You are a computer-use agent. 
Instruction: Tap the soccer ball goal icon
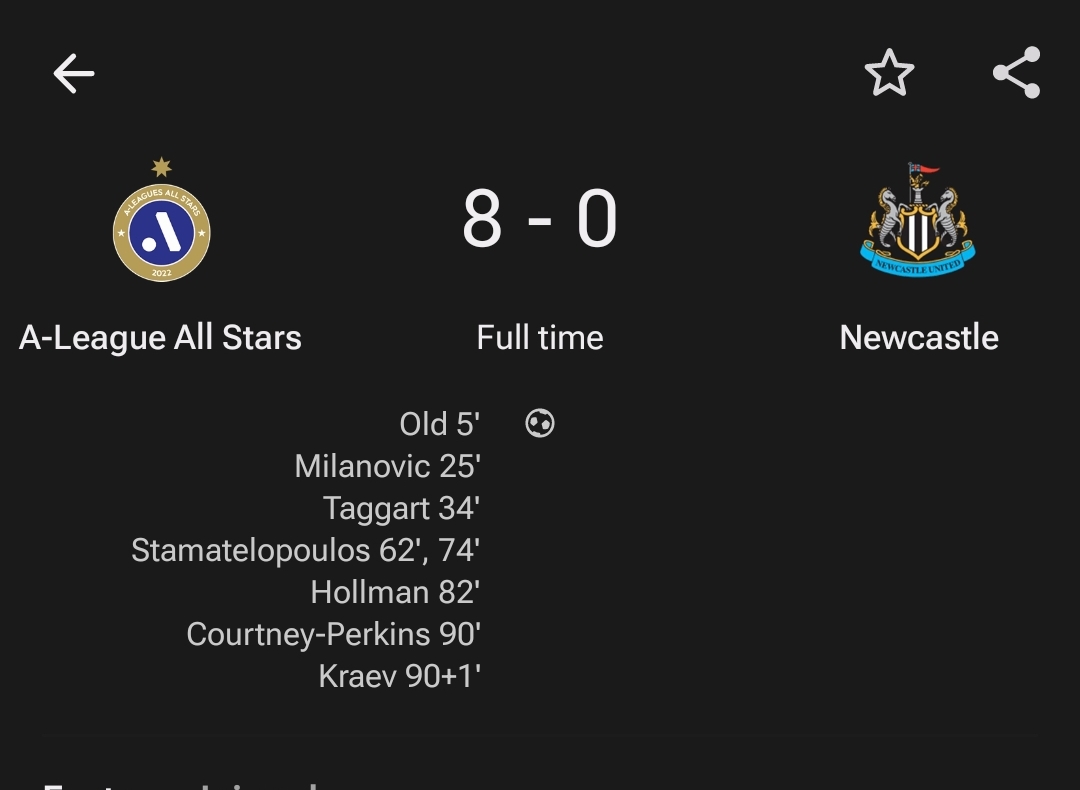click(539, 423)
